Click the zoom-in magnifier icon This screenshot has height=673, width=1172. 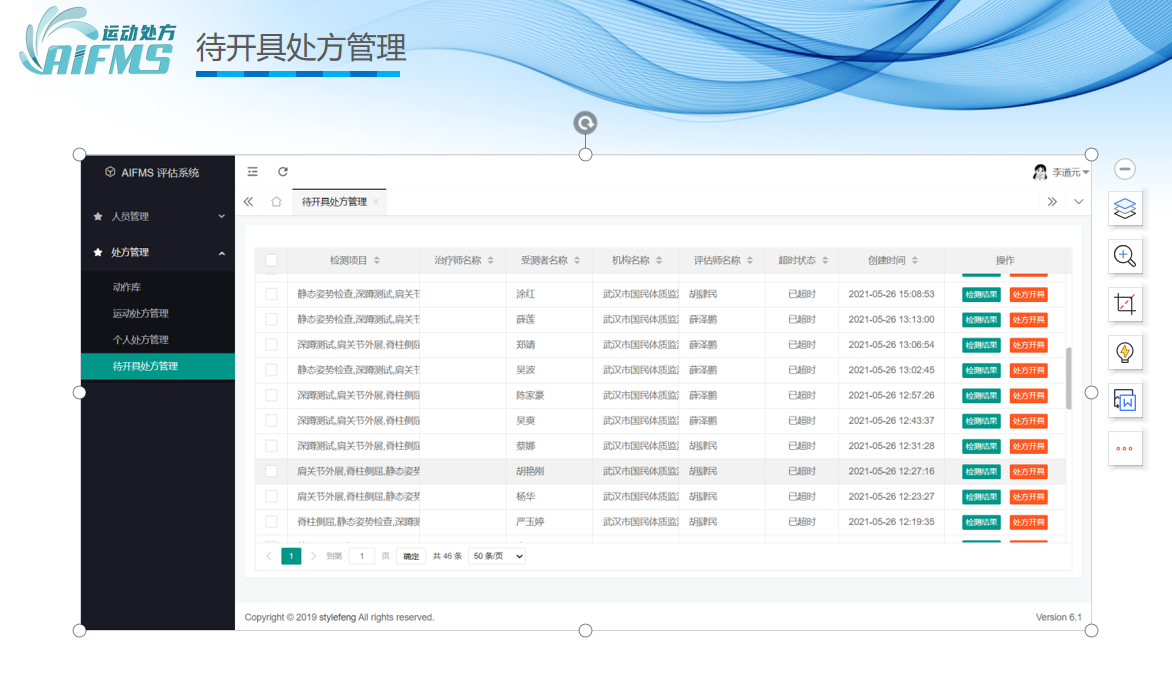pos(1125,256)
